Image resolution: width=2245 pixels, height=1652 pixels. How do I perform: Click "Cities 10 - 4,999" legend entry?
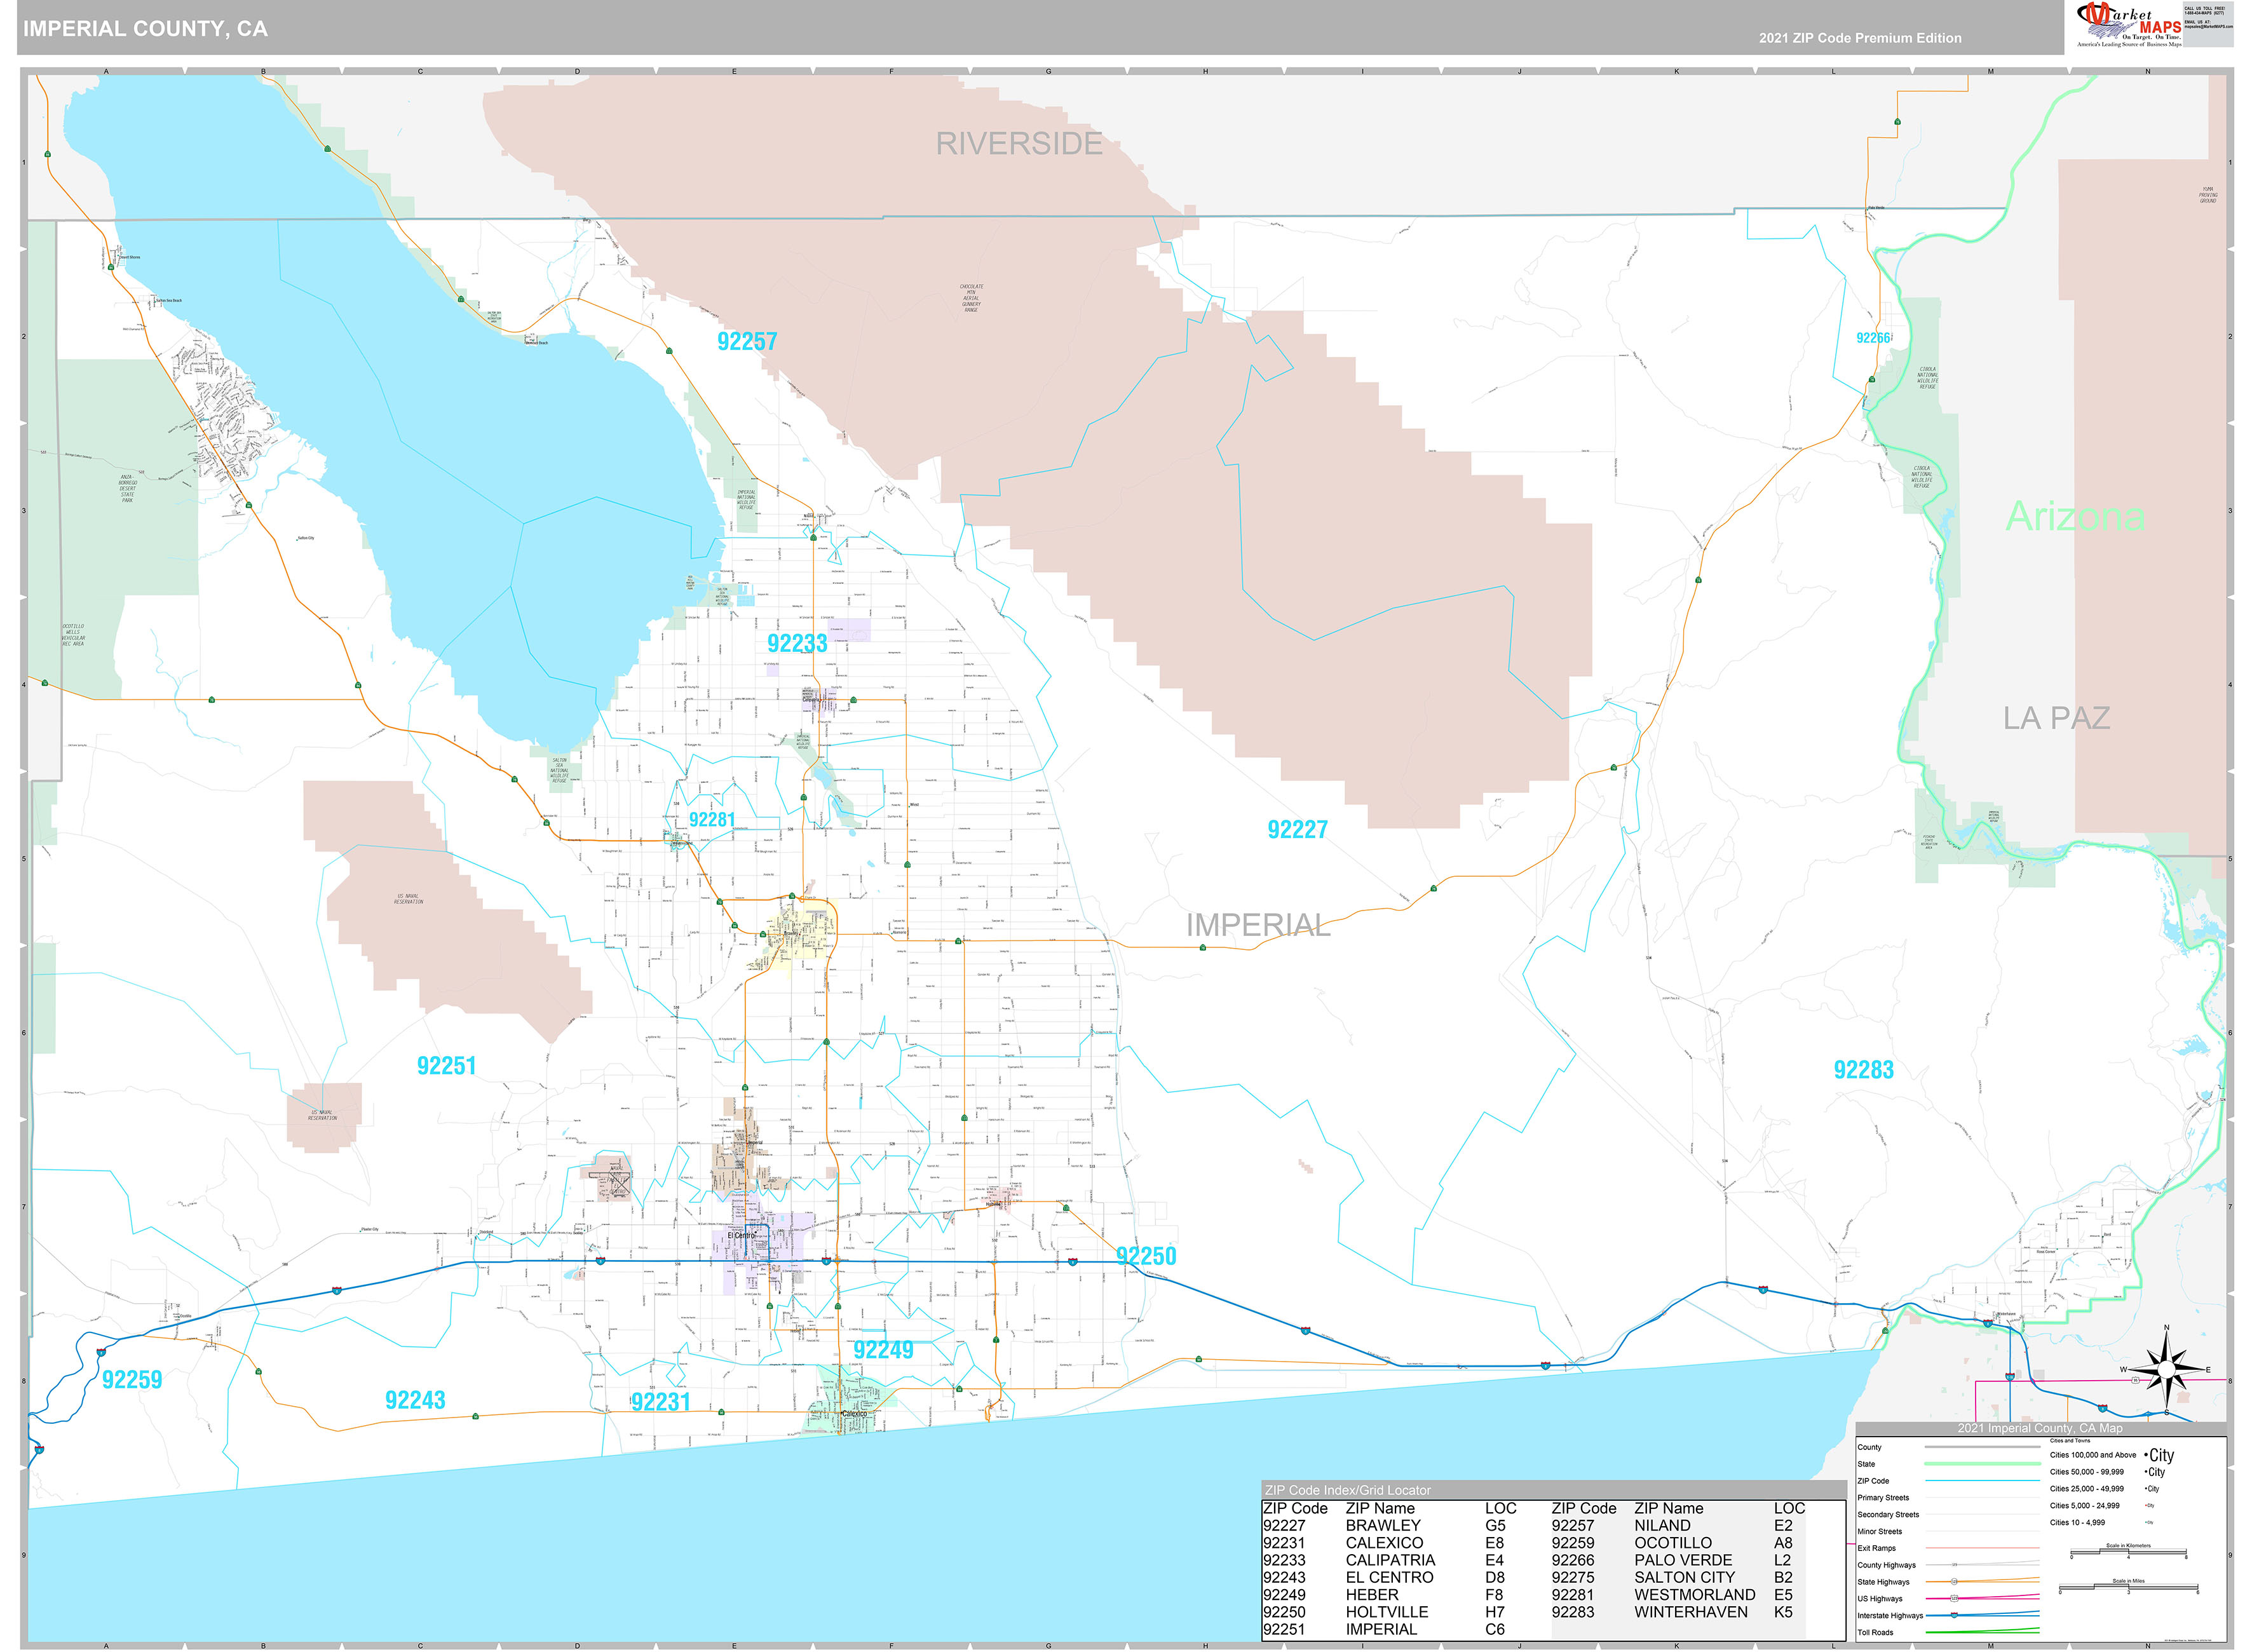[2077, 1523]
